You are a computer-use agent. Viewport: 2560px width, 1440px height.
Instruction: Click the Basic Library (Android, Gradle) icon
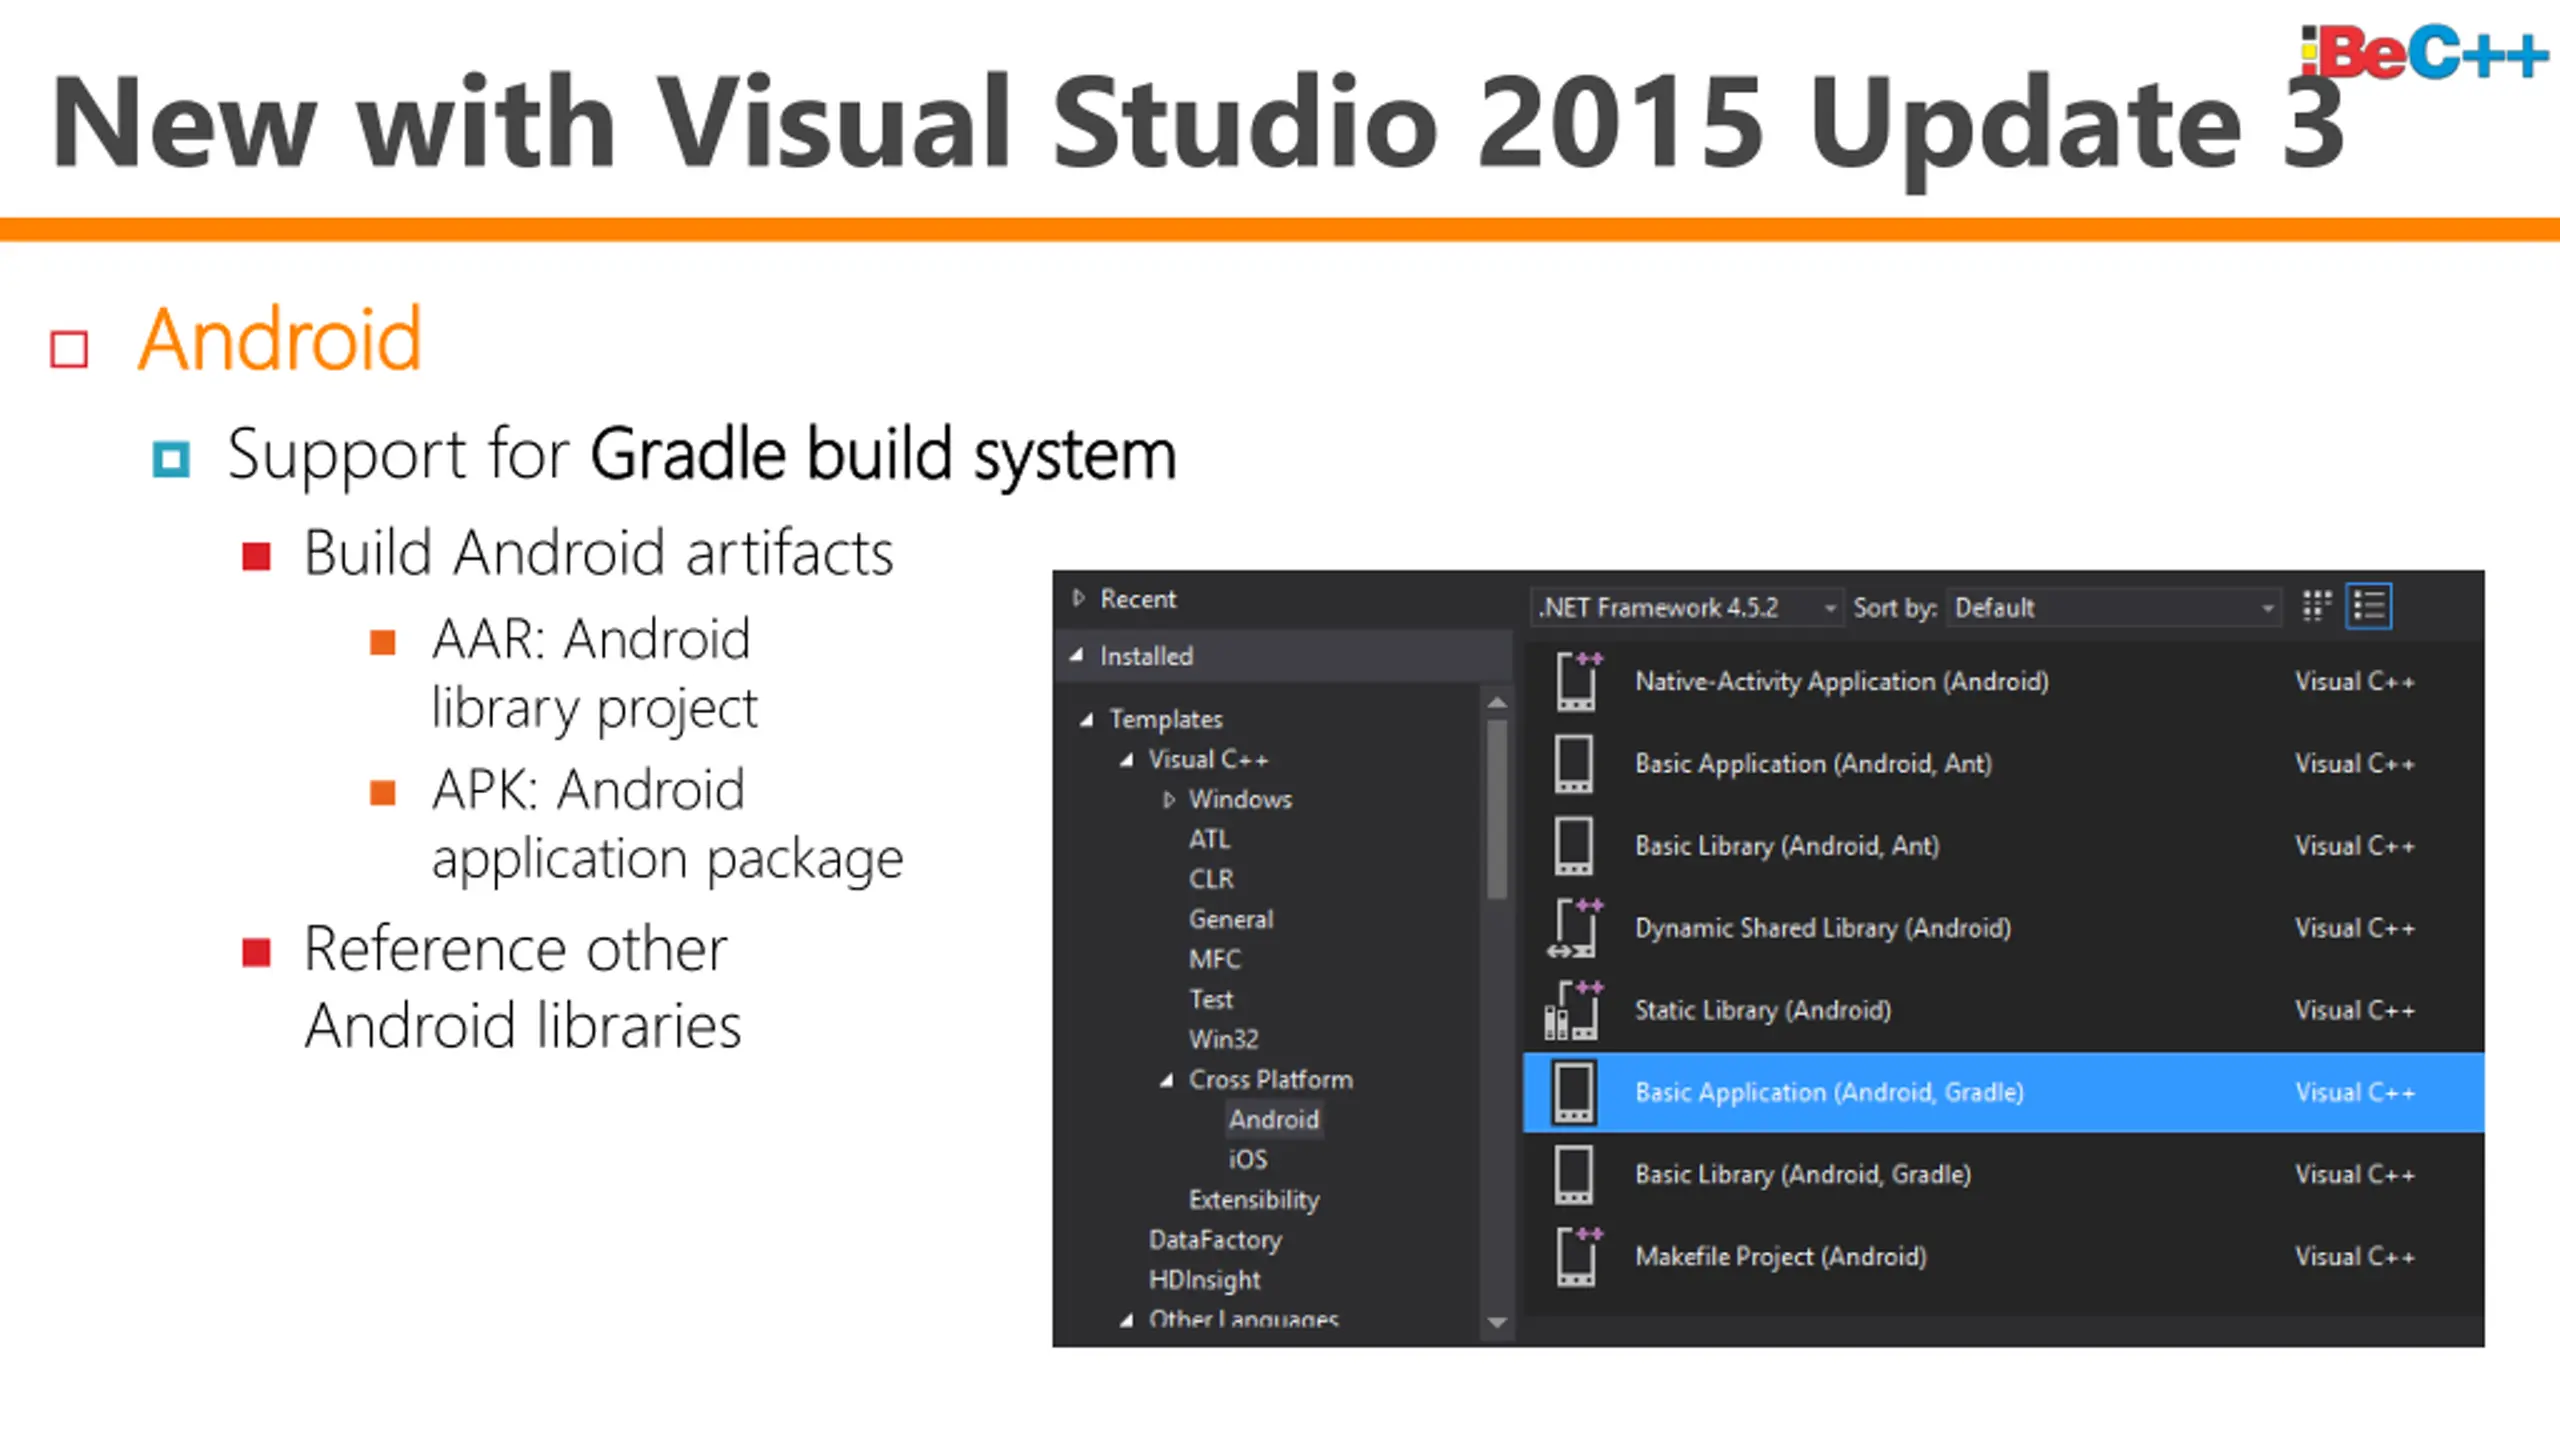coord(1574,1174)
